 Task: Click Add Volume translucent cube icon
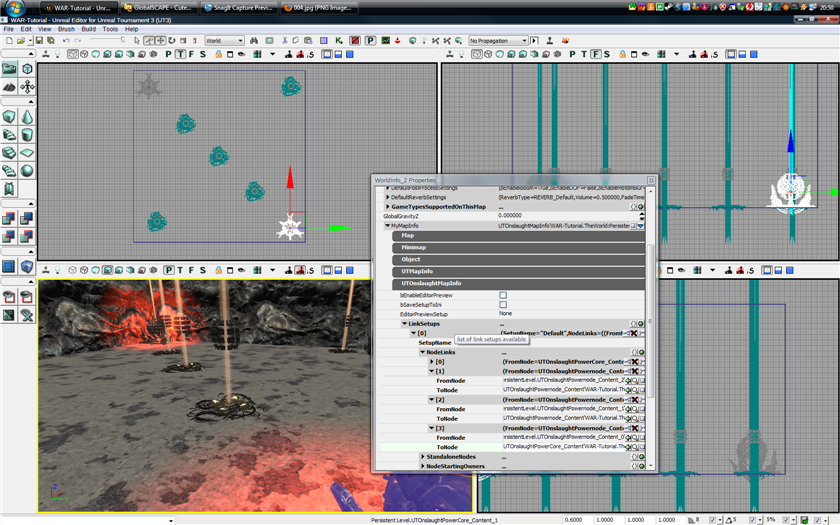[27, 266]
